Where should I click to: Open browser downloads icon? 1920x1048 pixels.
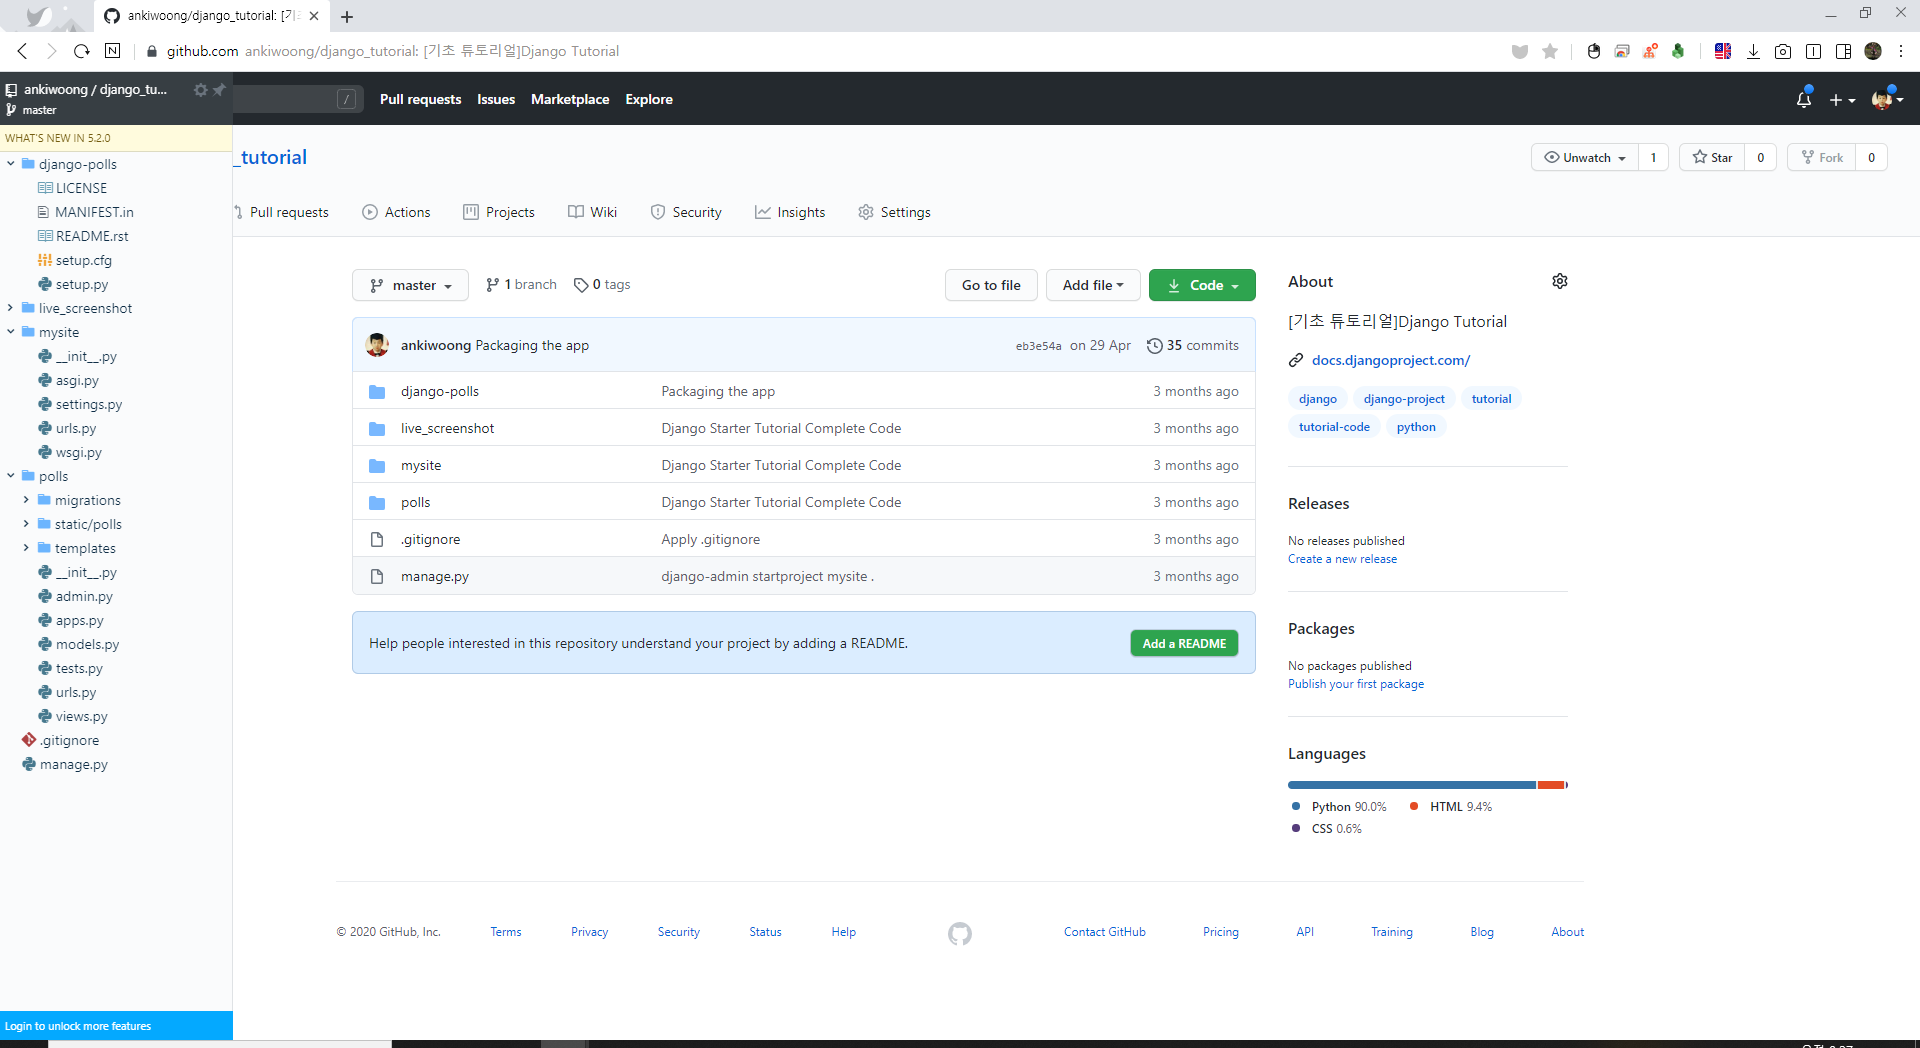coord(1753,51)
